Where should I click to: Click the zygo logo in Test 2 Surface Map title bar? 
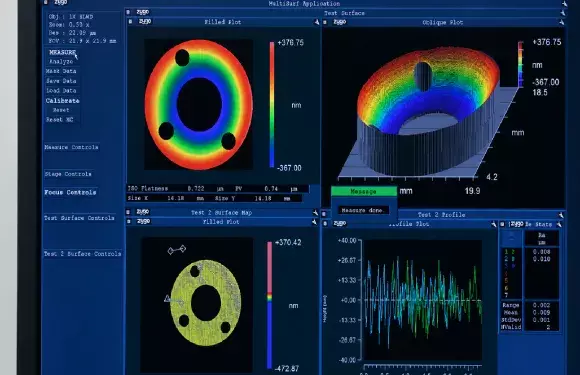[142, 212]
